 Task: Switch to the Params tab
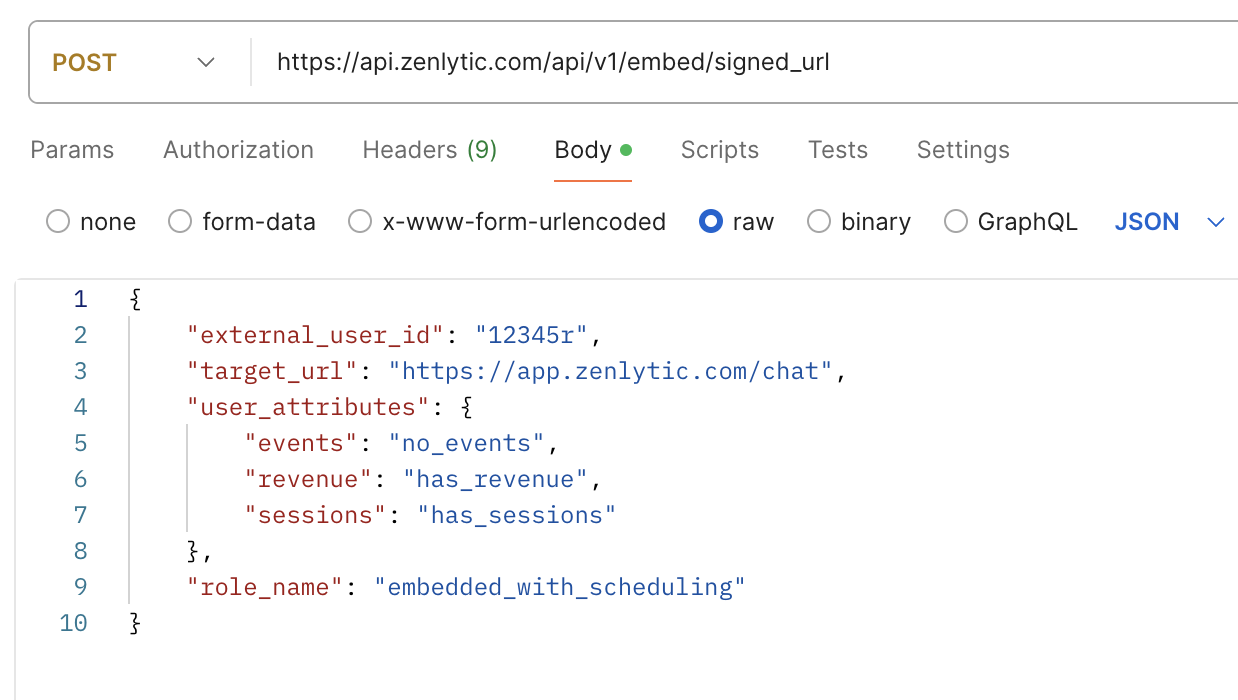tap(72, 150)
